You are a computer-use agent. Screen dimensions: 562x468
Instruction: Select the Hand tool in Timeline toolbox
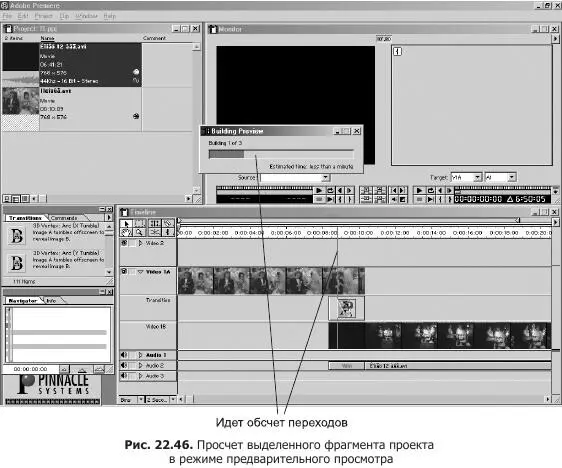(x=126, y=232)
